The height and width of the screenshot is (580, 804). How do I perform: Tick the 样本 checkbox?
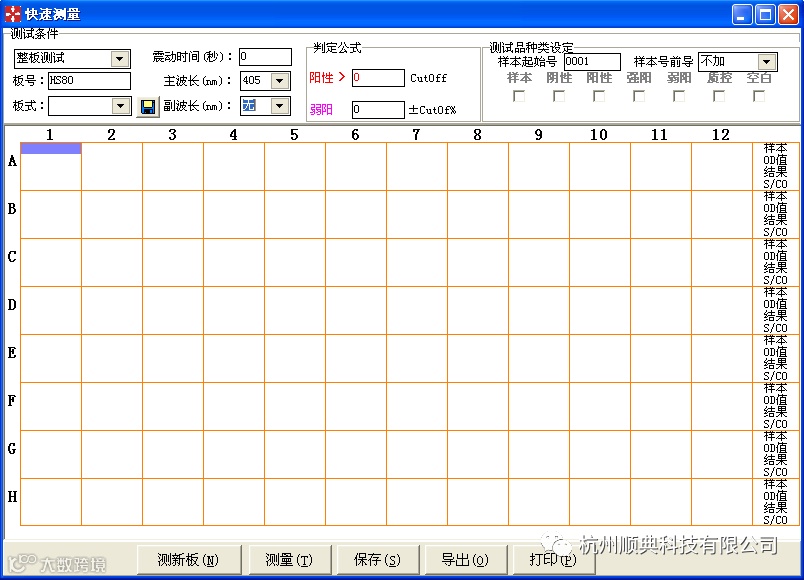coord(519,96)
